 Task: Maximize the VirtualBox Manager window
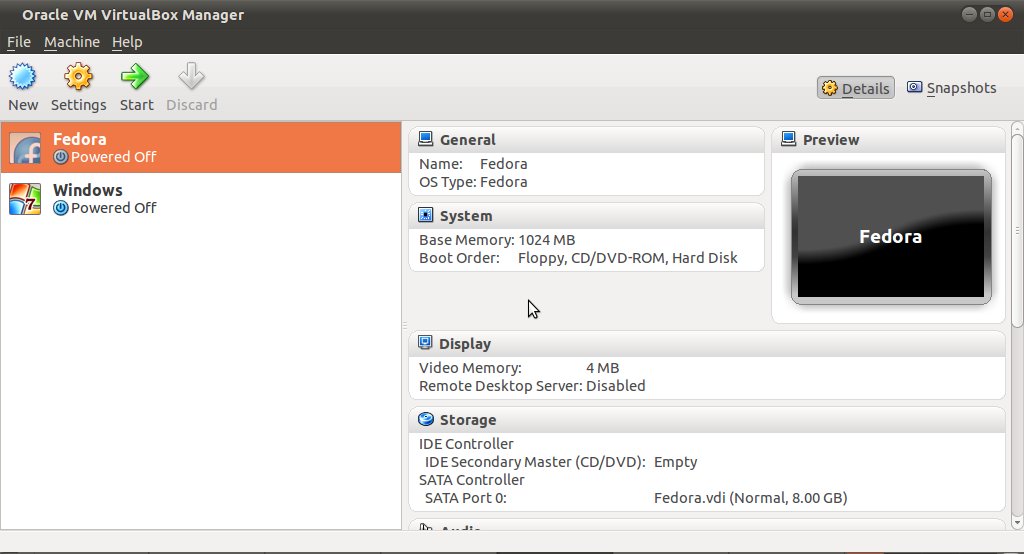(987, 14)
